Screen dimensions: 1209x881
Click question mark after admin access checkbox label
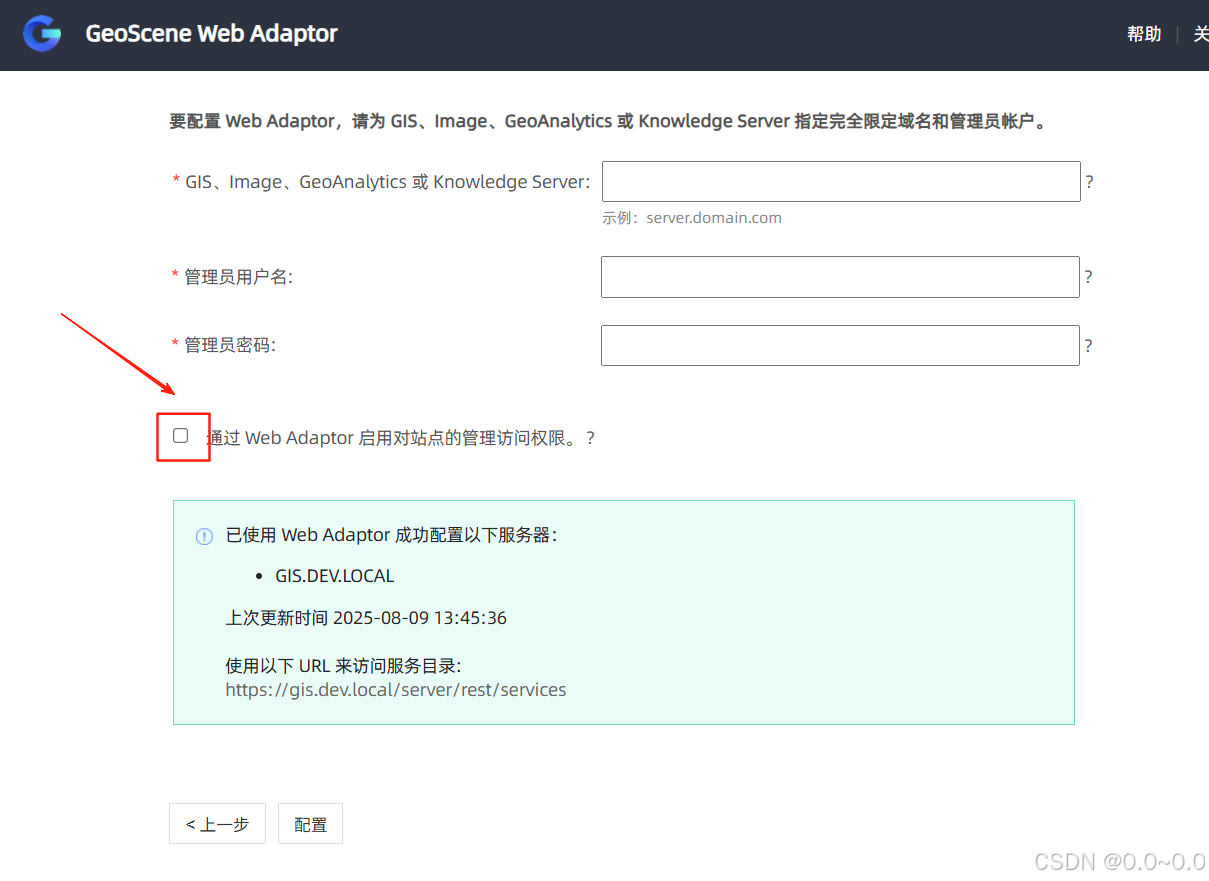[591, 438]
